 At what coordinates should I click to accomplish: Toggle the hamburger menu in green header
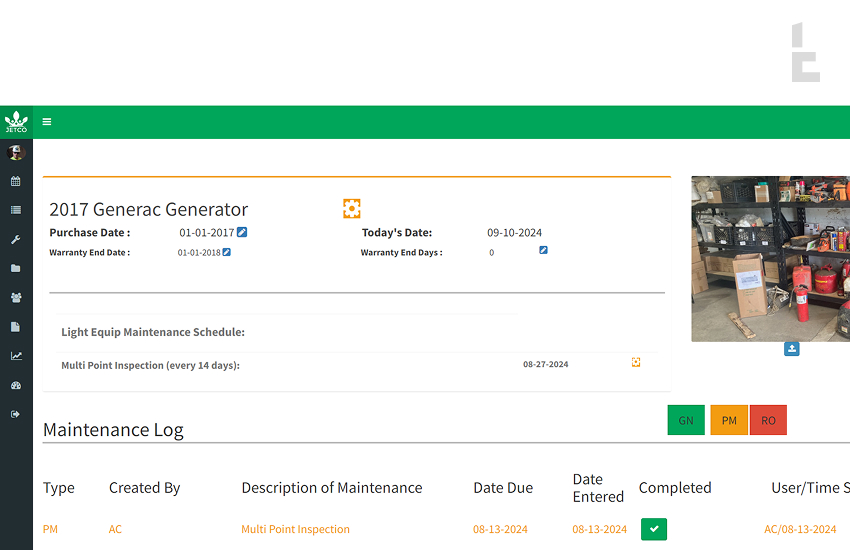[47, 122]
